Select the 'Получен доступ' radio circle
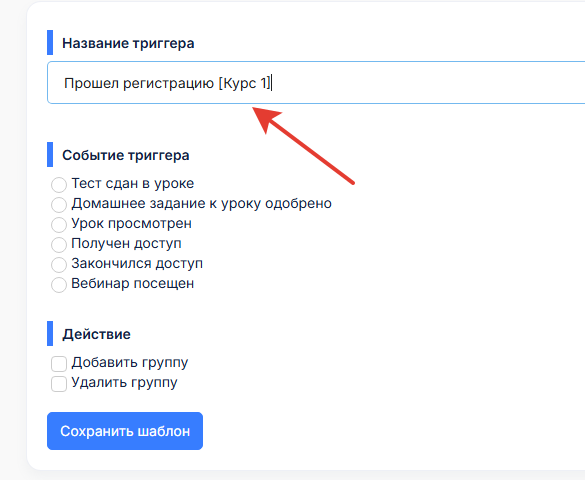Screen dimensions: 585x480 point(59,245)
